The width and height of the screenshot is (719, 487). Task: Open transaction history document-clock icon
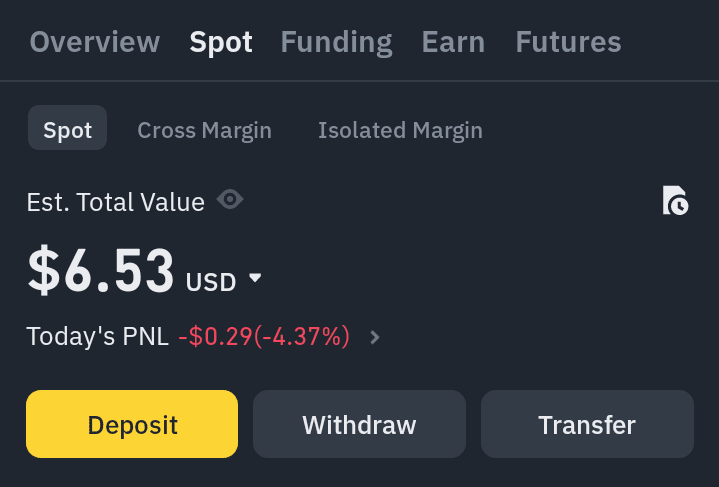[675, 200]
